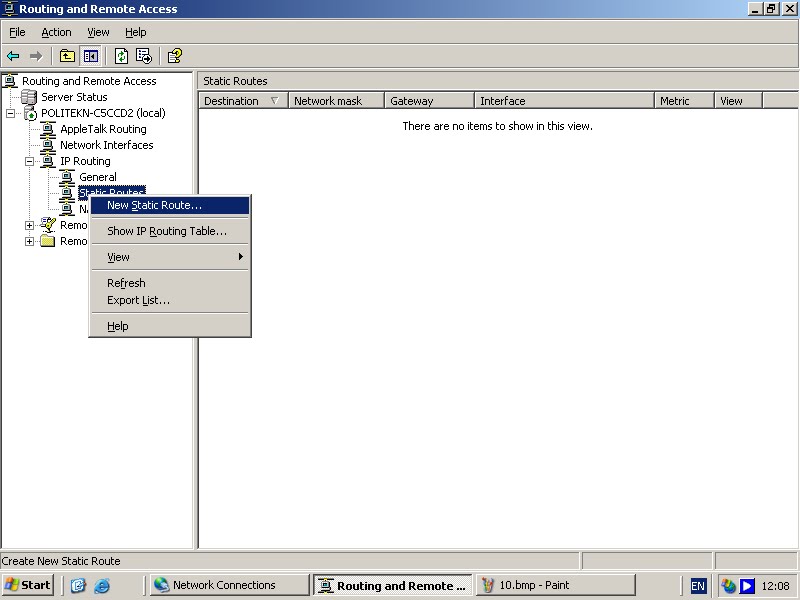The height and width of the screenshot is (600, 800).
Task: Click the colorful system tray icon
Action: (729, 586)
